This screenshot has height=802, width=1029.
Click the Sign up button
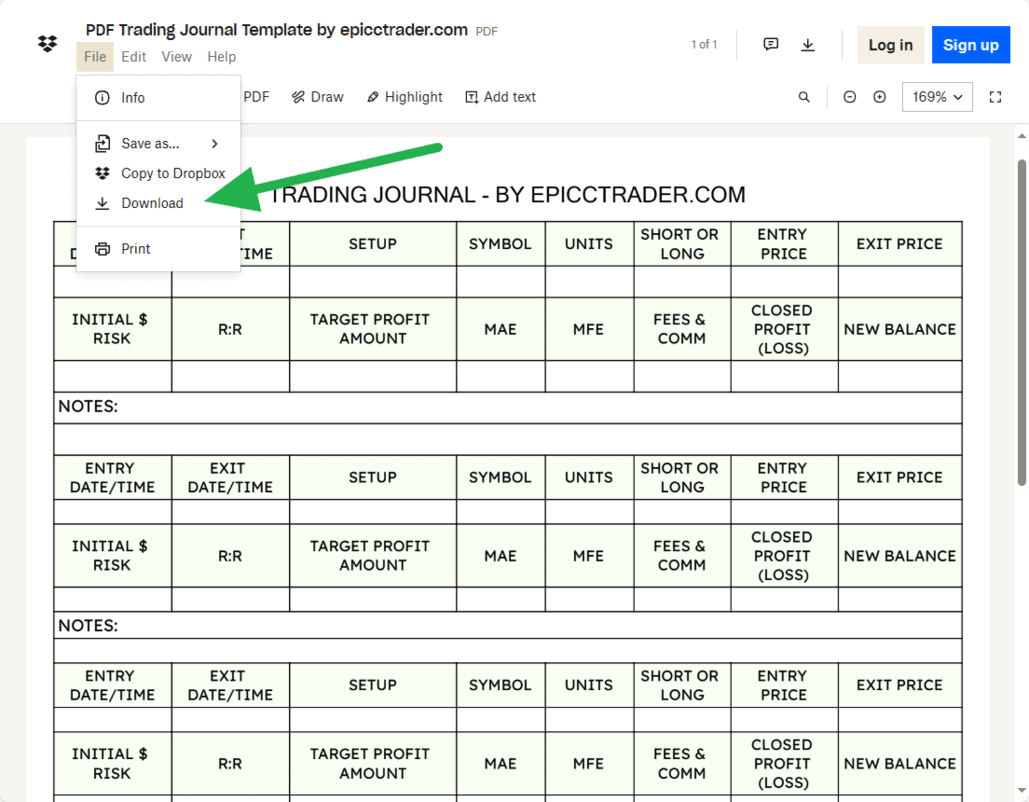click(971, 45)
